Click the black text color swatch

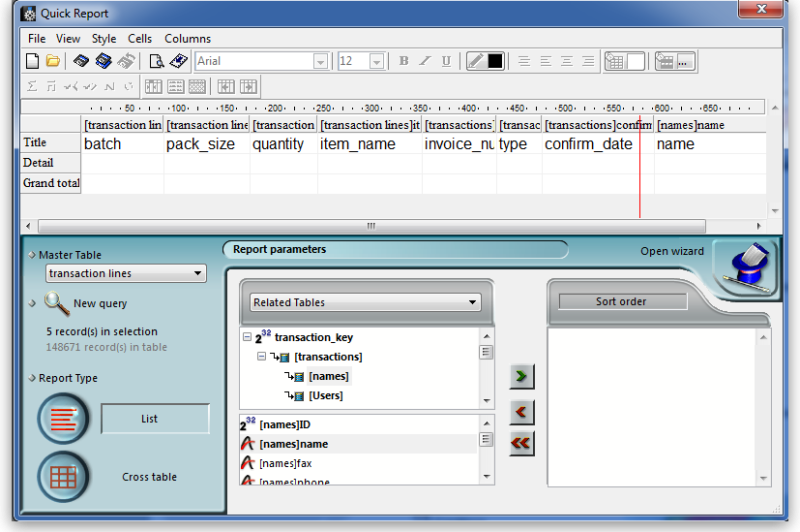(x=495, y=61)
